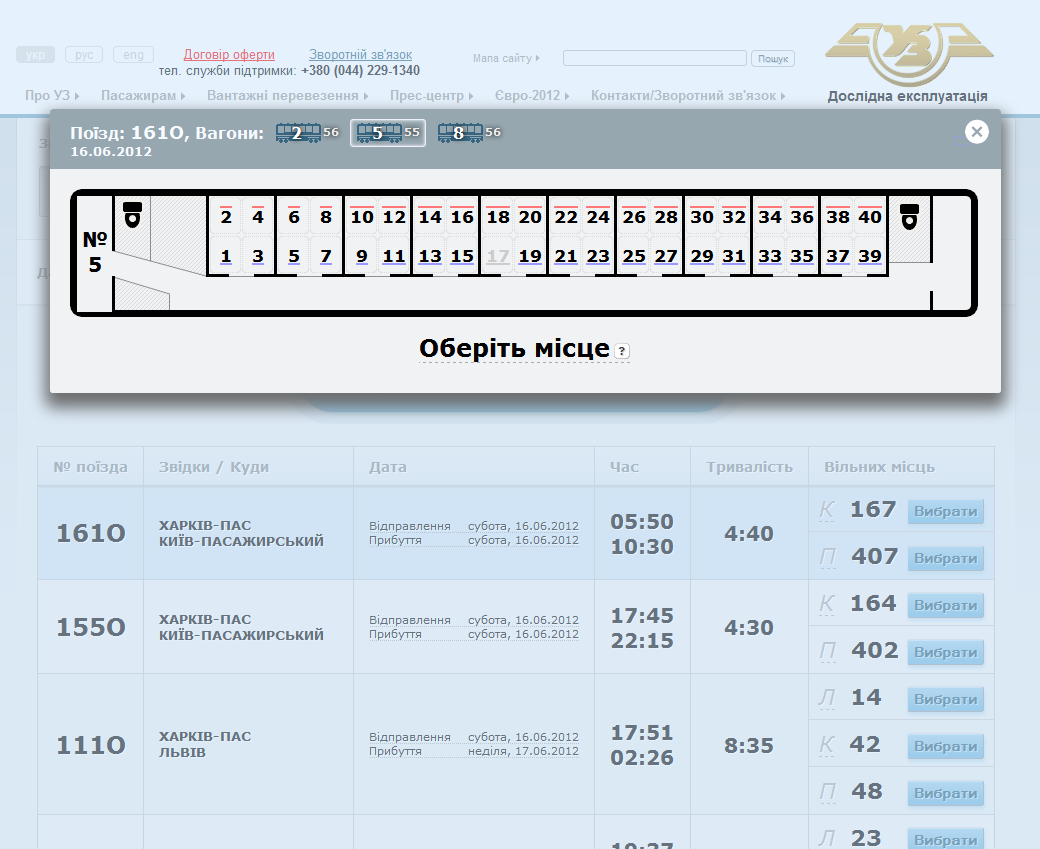
Task: Open the Євро-2012 menu
Action: [x=531, y=96]
